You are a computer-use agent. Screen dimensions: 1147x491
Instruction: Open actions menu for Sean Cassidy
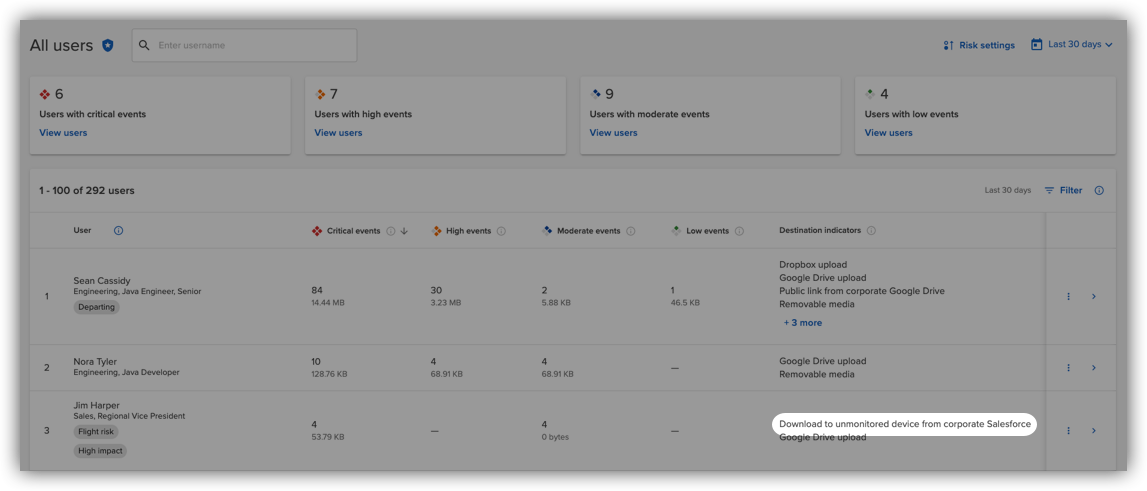pos(1068,296)
